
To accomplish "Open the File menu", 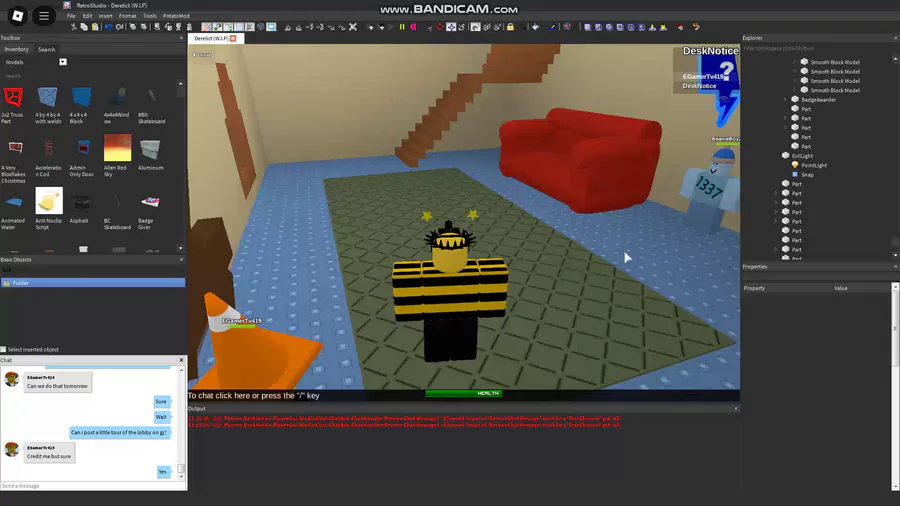I will tap(71, 16).
